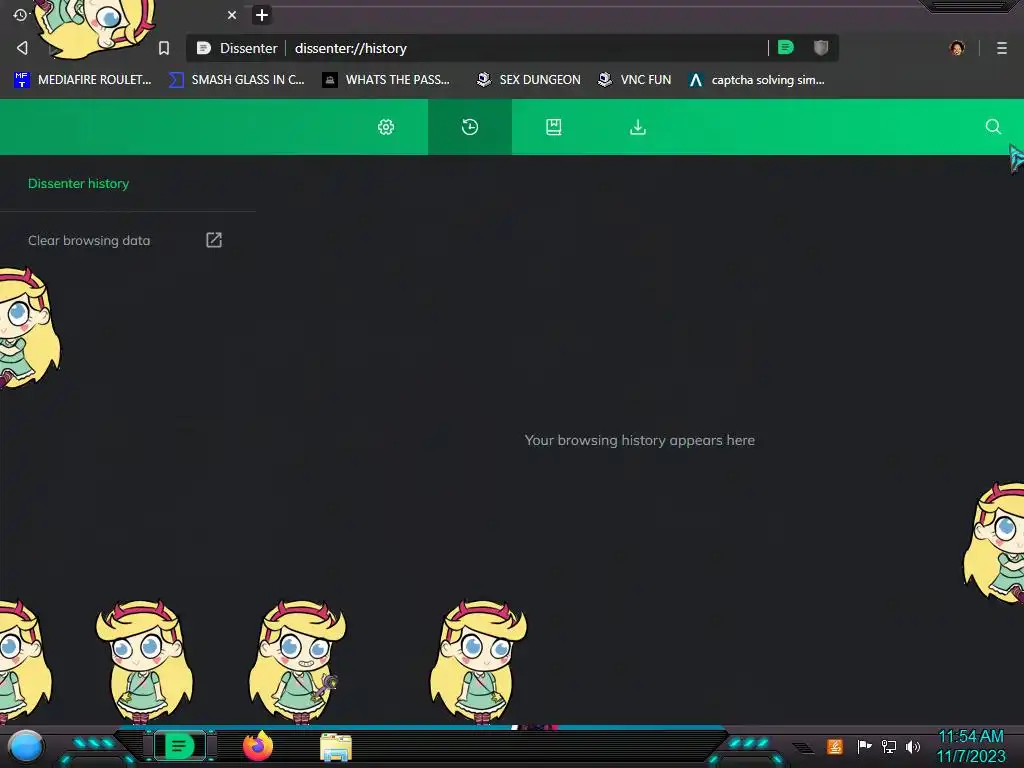Click the Dissenter taskbar icon
The height and width of the screenshot is (768, 1024).
180,746
